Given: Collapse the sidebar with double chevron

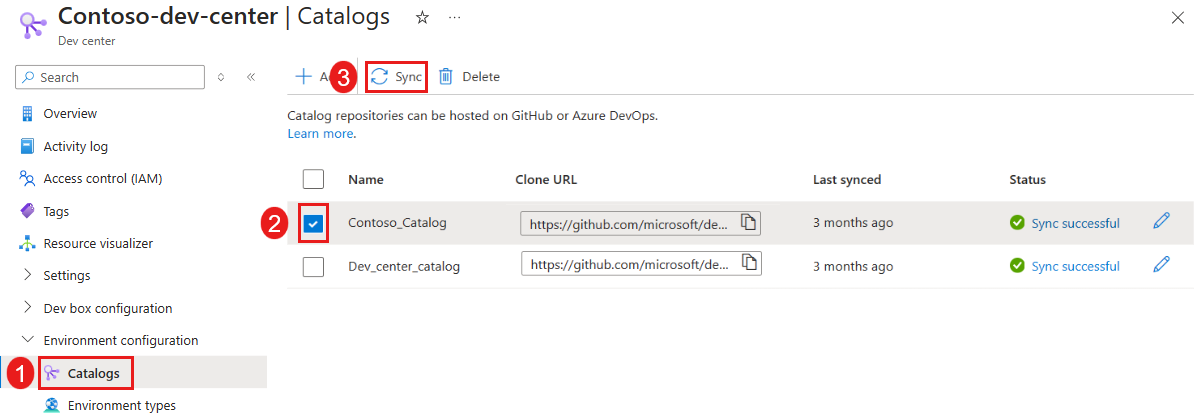Looking at the screenshot, I should tap(251, 77).
